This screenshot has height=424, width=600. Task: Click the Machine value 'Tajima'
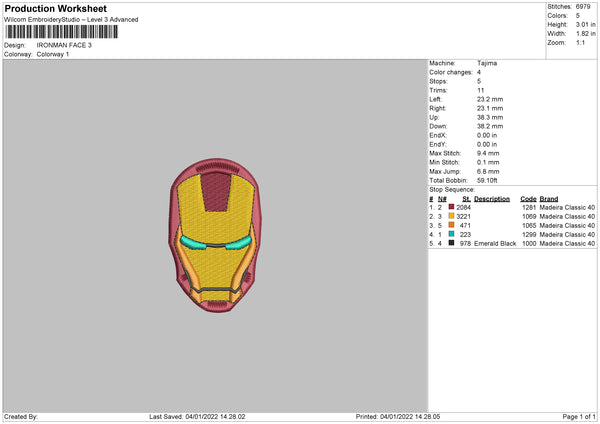(487, 63)
